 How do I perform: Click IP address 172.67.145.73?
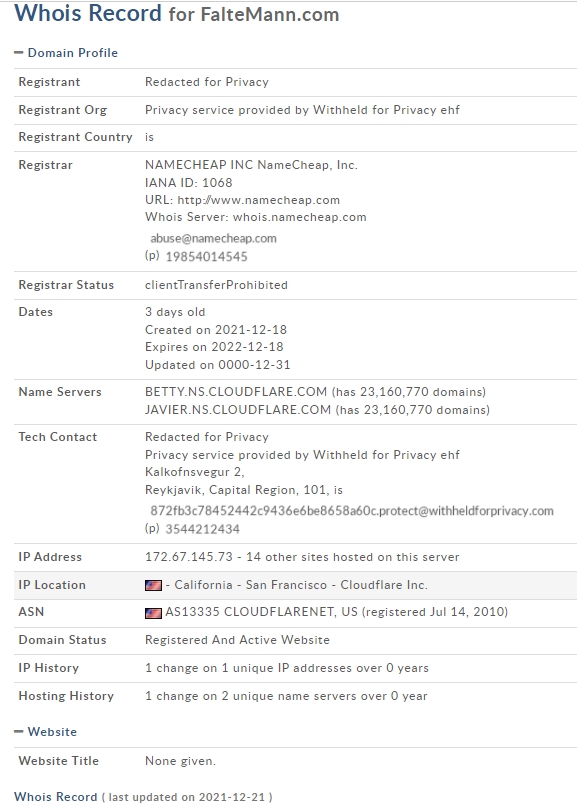click(189, 557)
